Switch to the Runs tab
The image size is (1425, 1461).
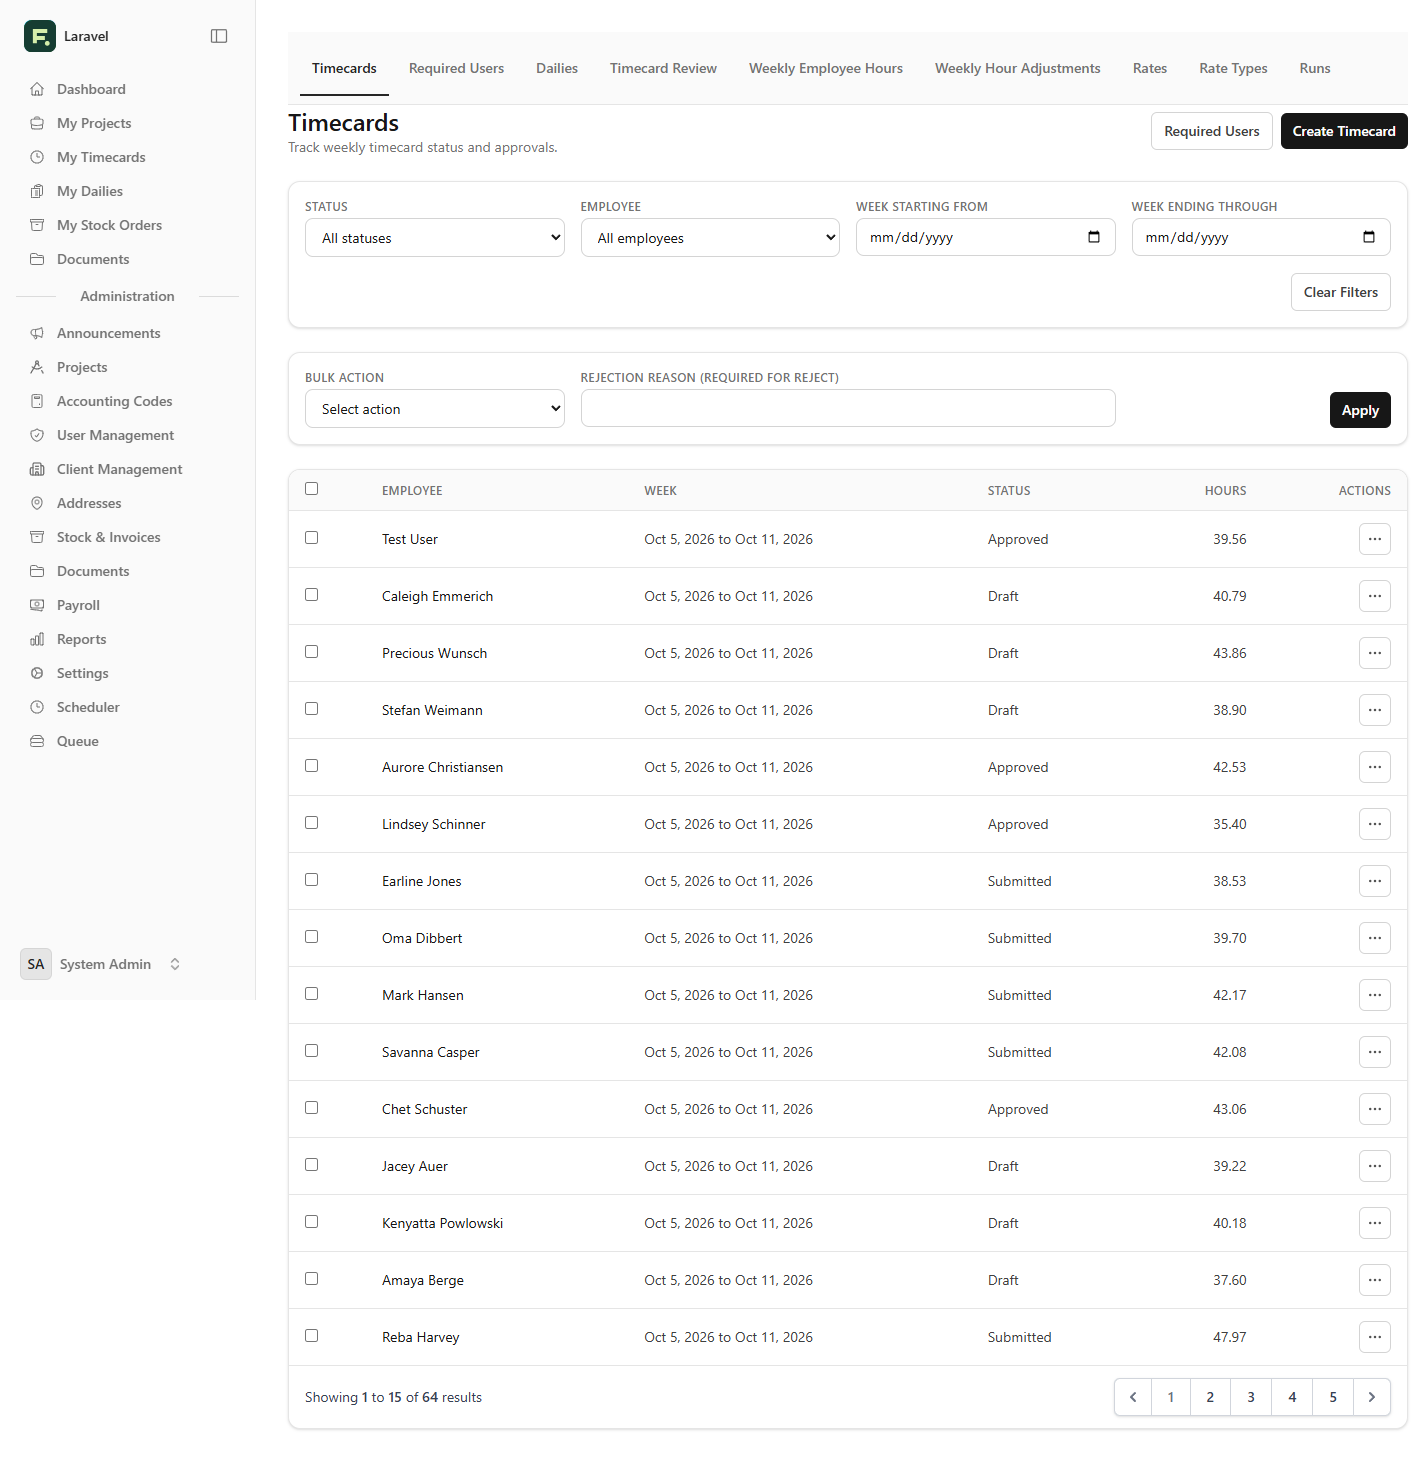(x=1315, y=68)
